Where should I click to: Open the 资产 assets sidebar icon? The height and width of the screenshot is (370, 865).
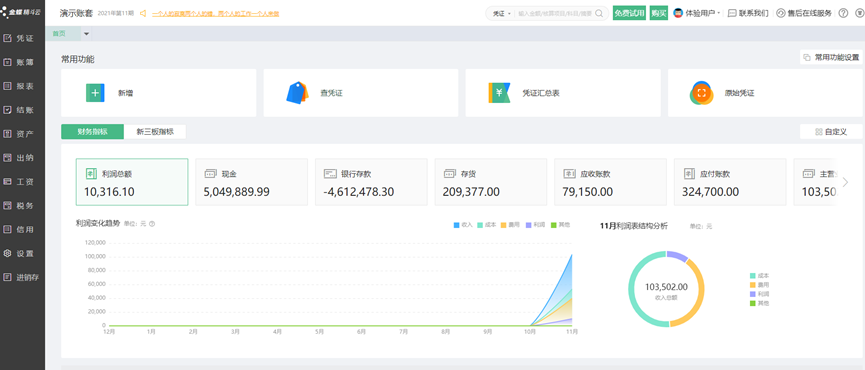pyautogui.click(x=7, y=134)
